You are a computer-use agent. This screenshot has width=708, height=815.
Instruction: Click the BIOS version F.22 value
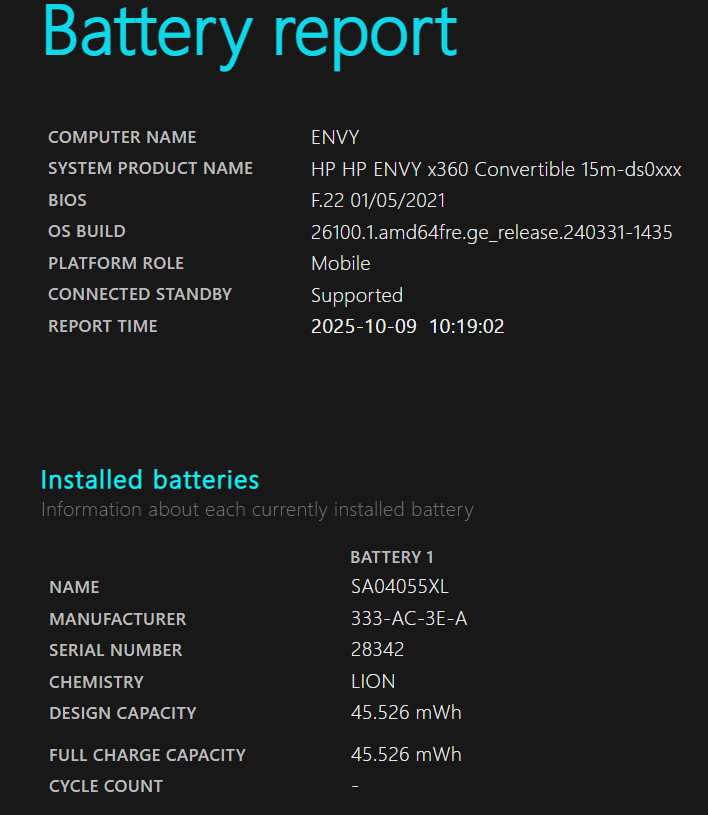click(x=378, y=200)
